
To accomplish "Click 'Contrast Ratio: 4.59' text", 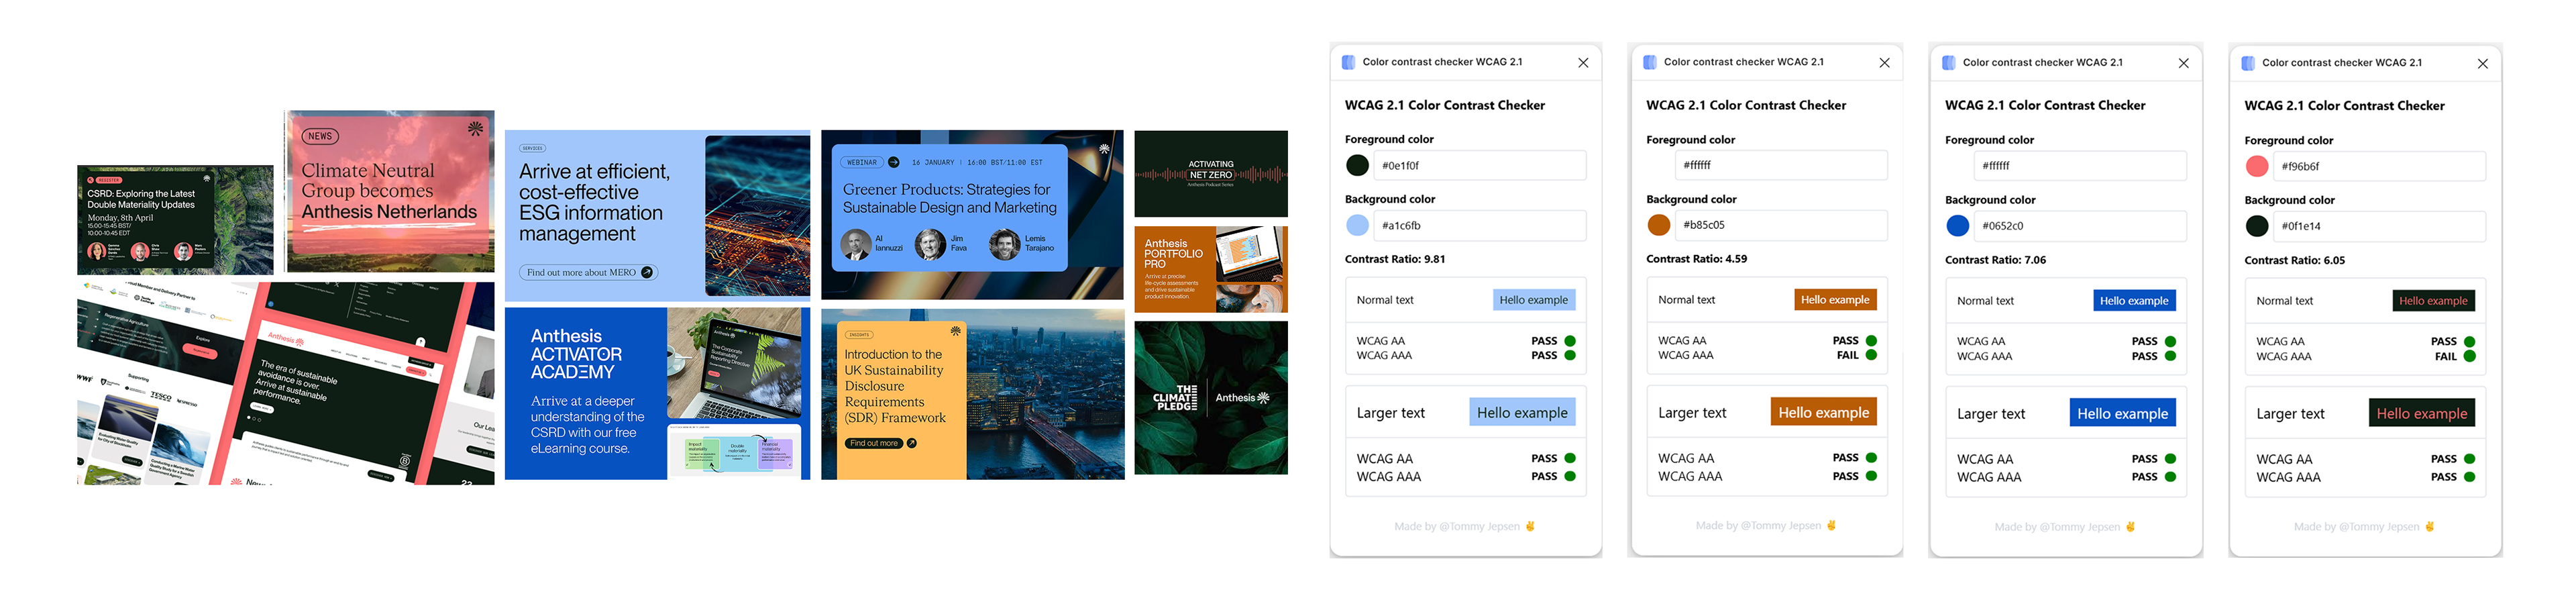I will point(1696,258).
